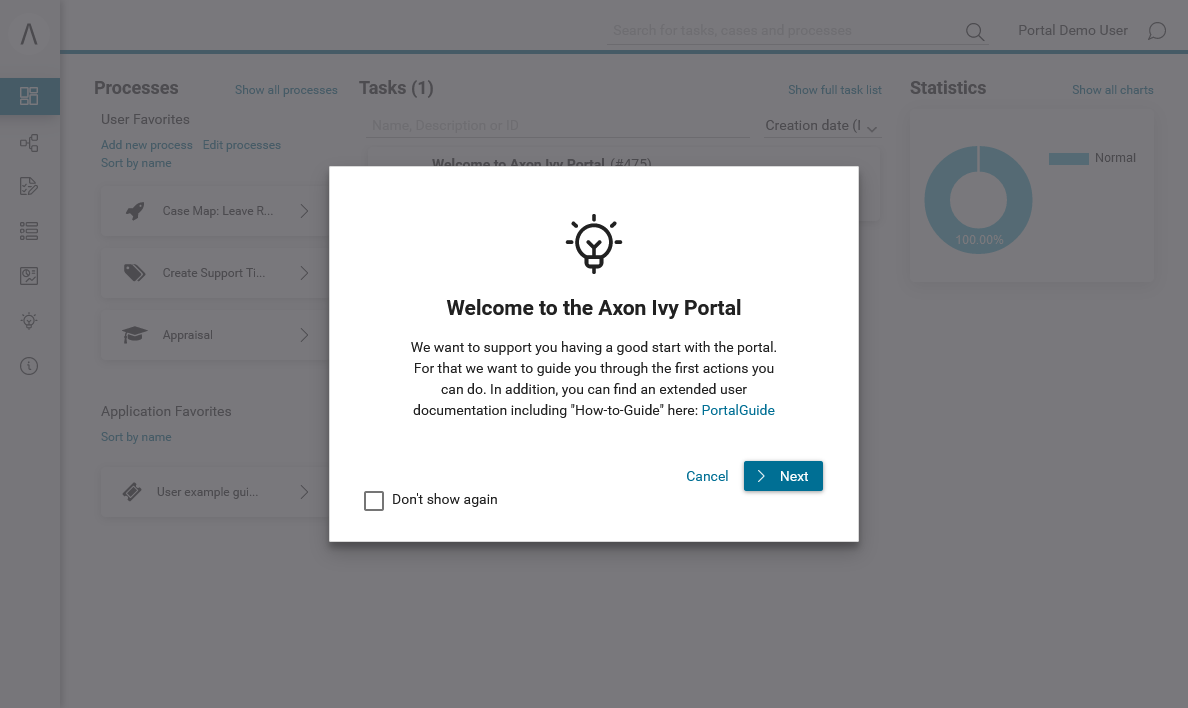
Task: Open the Dashboard sidebar icon
Action: tap(29, 96)
